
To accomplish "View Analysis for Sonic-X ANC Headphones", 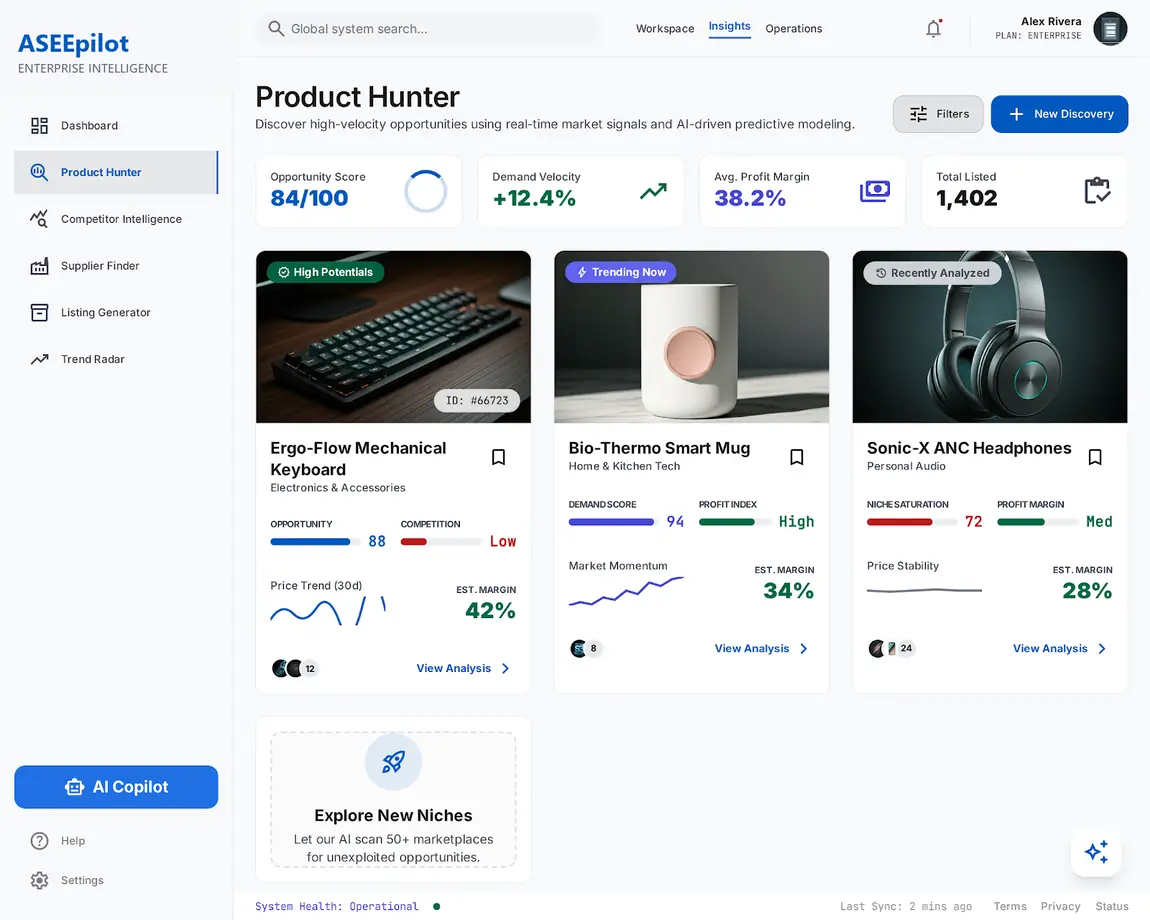I will tap(1060, 649).
